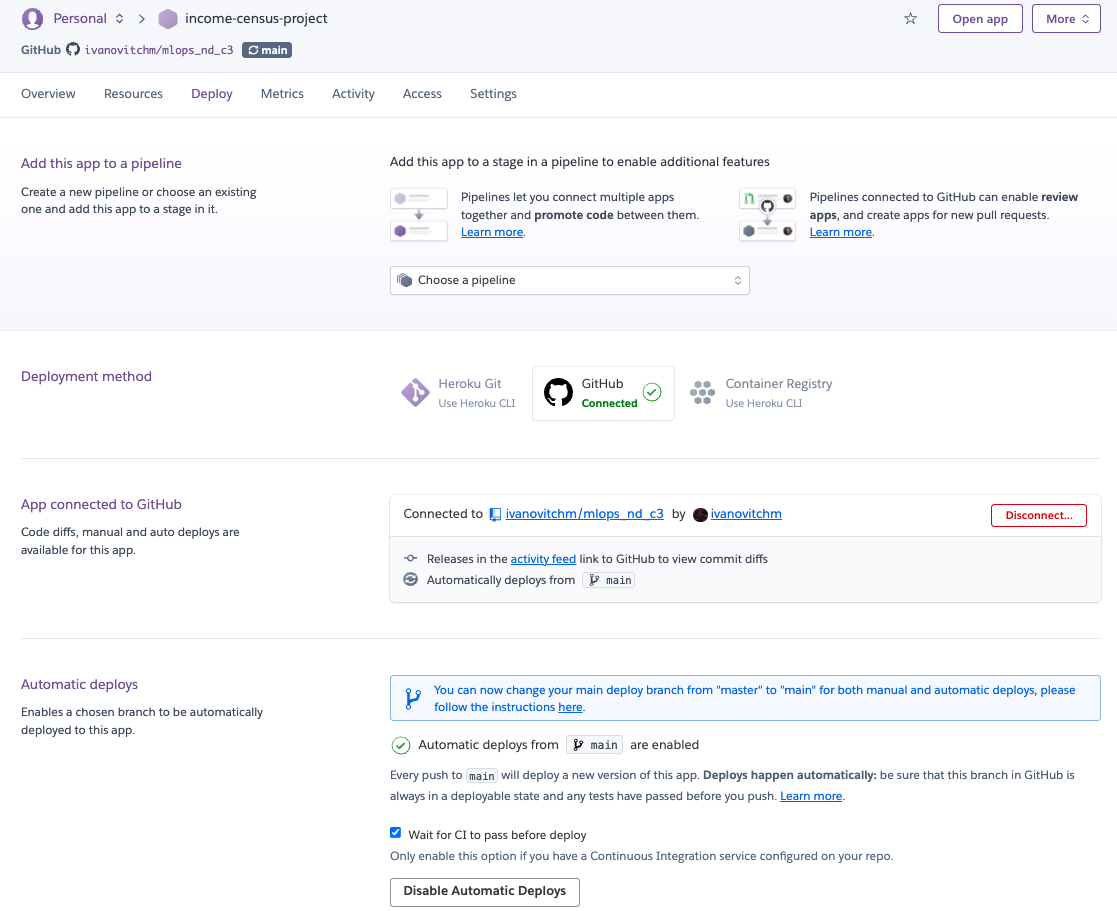Screen dimensions: 1117x911
Task: Click the automatic deploys enabled check icon
Action: click(401, 745)
